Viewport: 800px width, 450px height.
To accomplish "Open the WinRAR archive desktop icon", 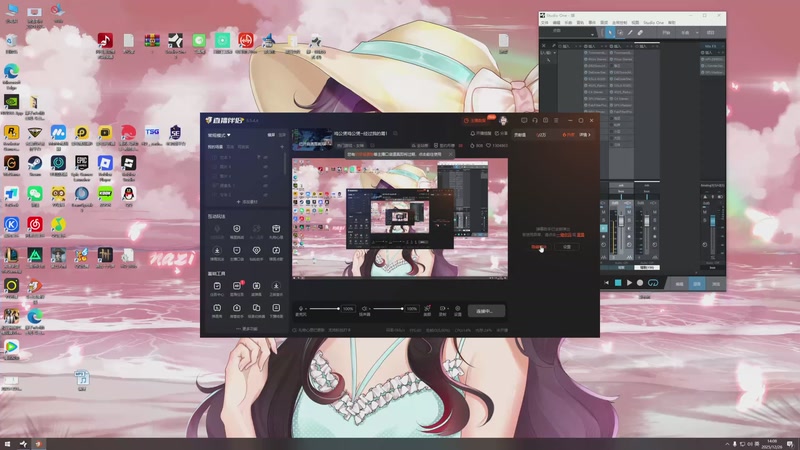I will (x=152, y=40).
